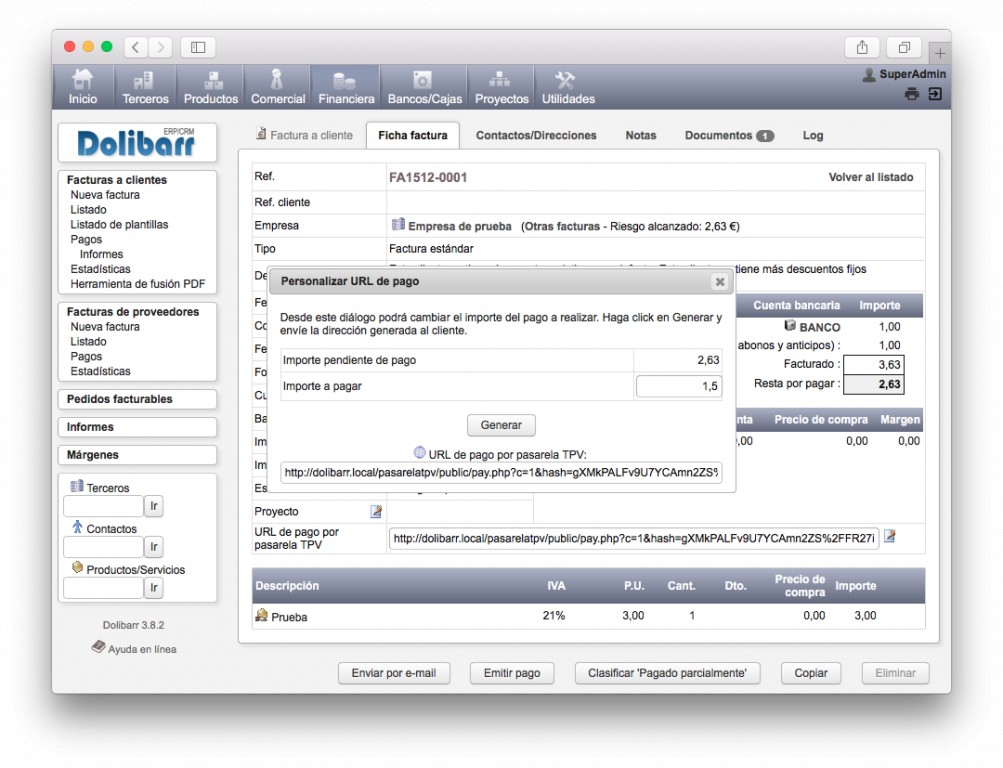Open Herramienta de fusión PDF in sidebar
Screen dimensions: 1003x768
[x=137, y=284]
